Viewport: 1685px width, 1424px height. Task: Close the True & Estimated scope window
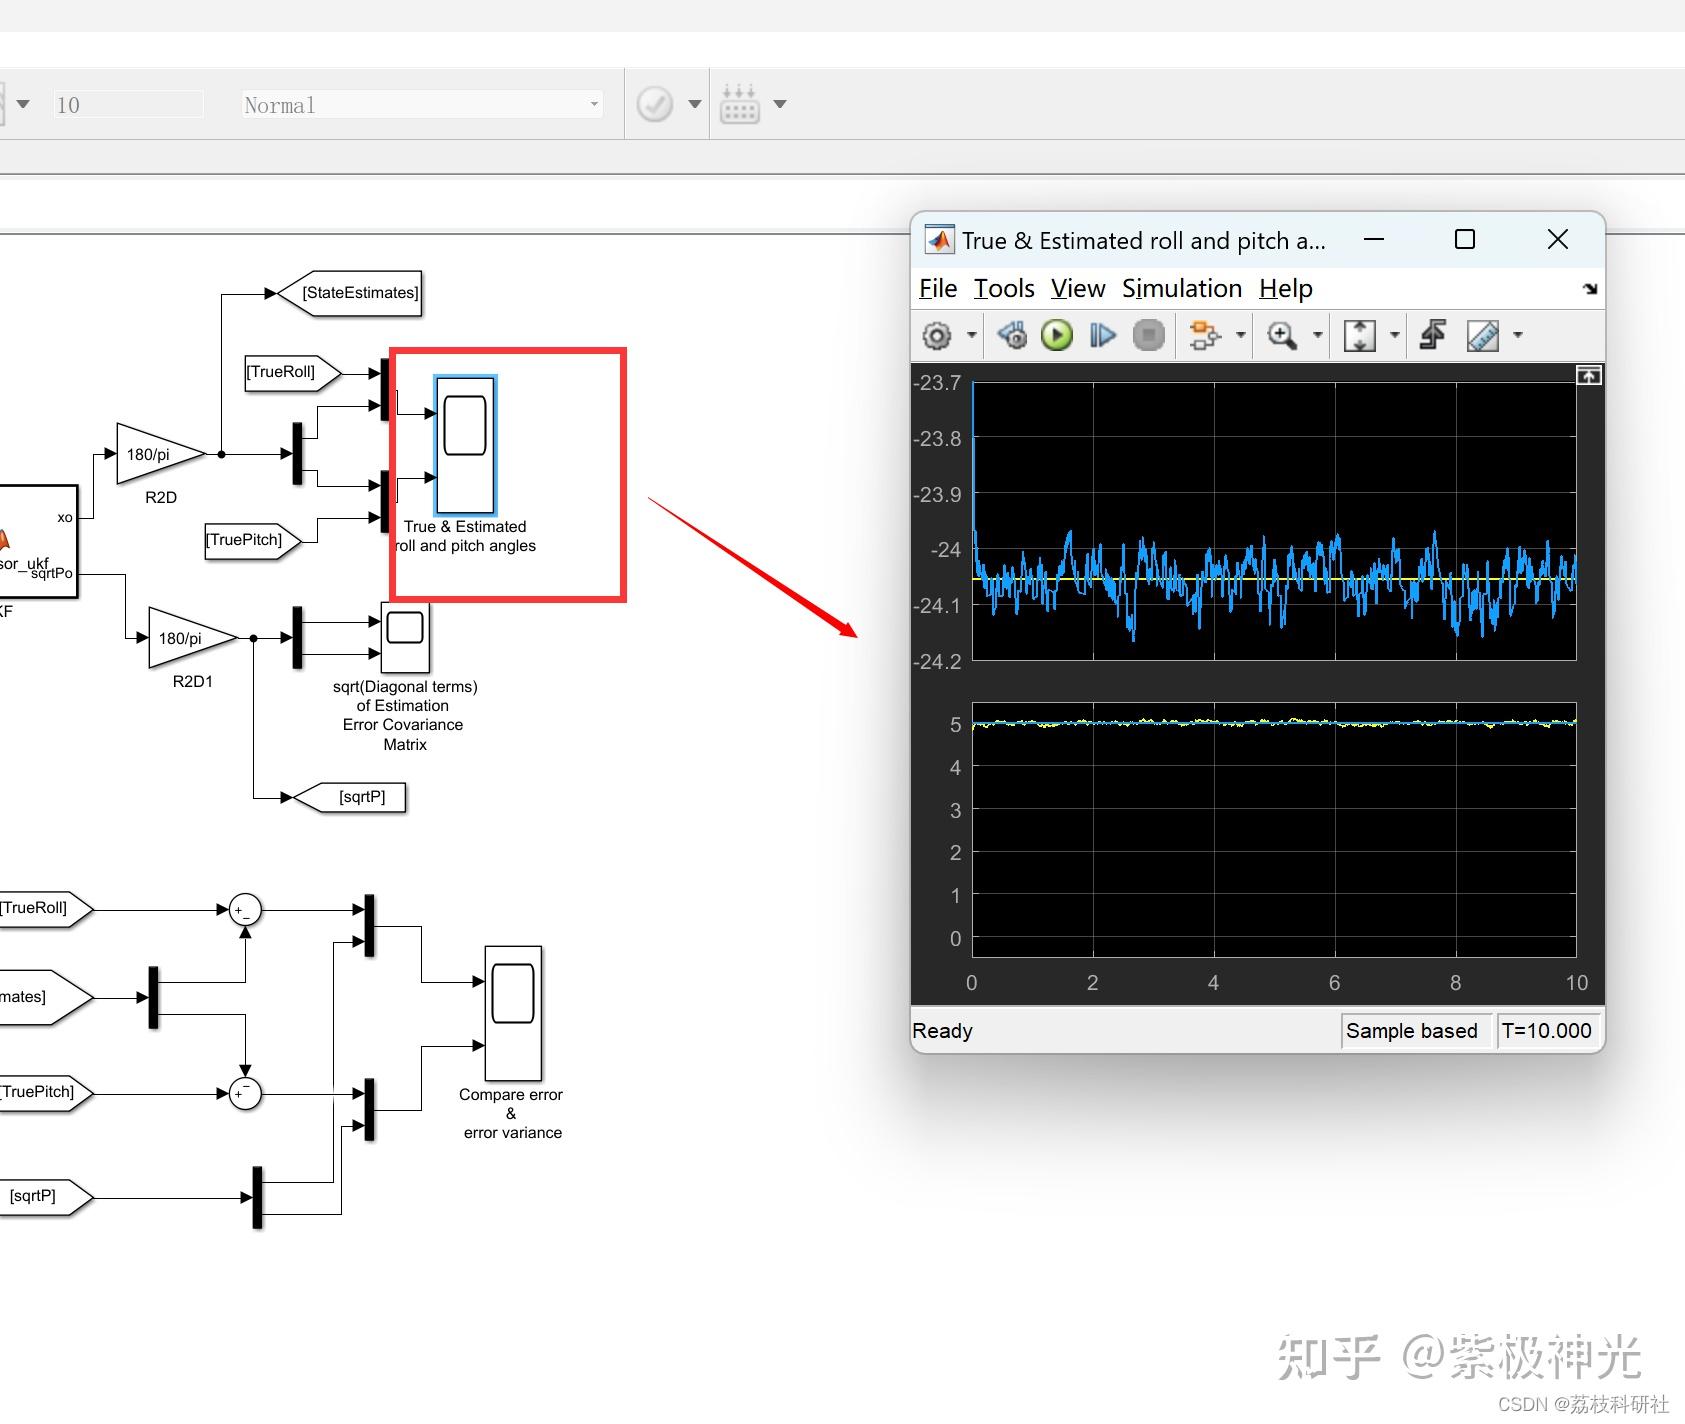(1557, 239)
